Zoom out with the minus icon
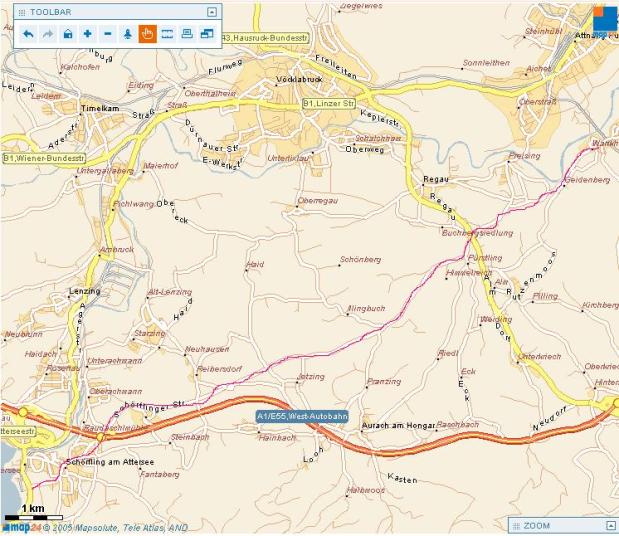This screenshot has height=536, width=619. [108, 34]
